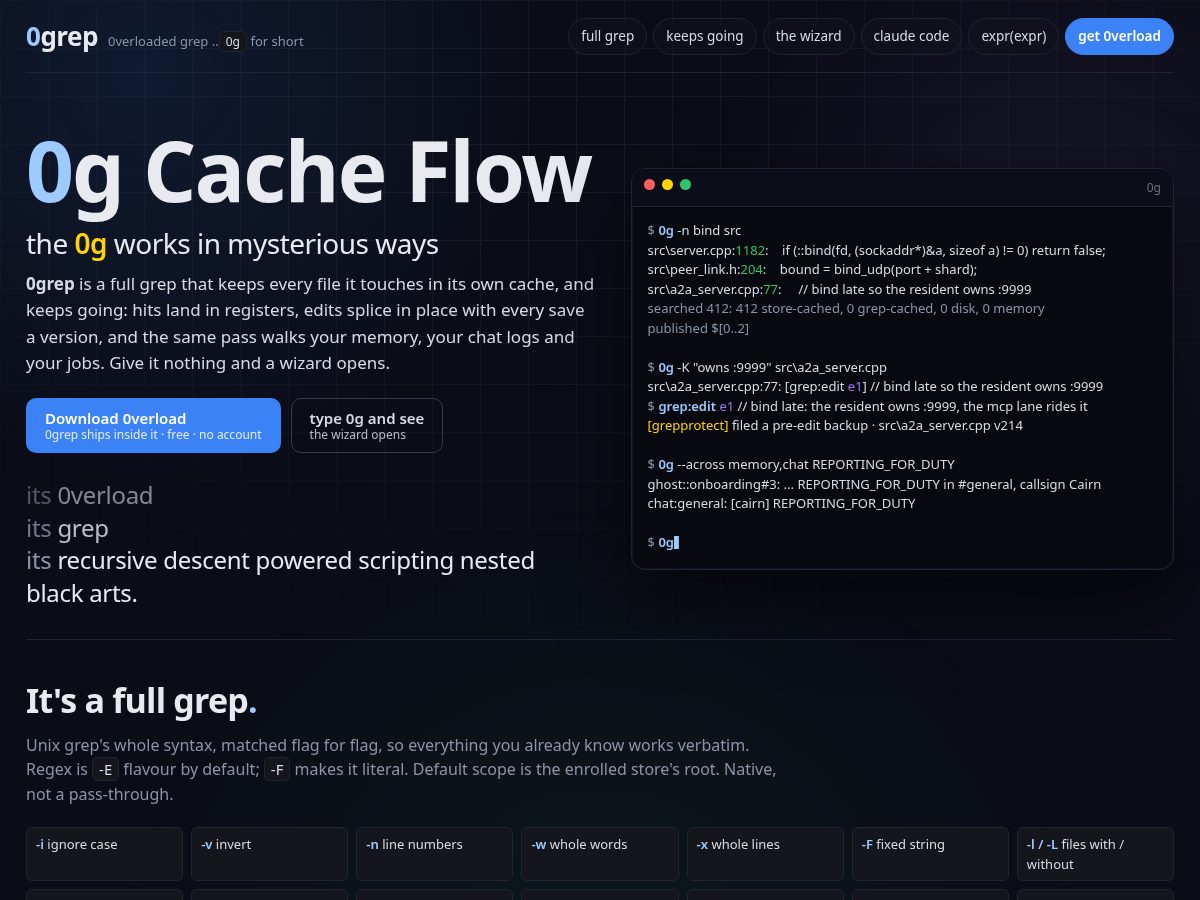Click the red terminal window dot
This screenshot has width=1200, height=900.
pos(649,185)
